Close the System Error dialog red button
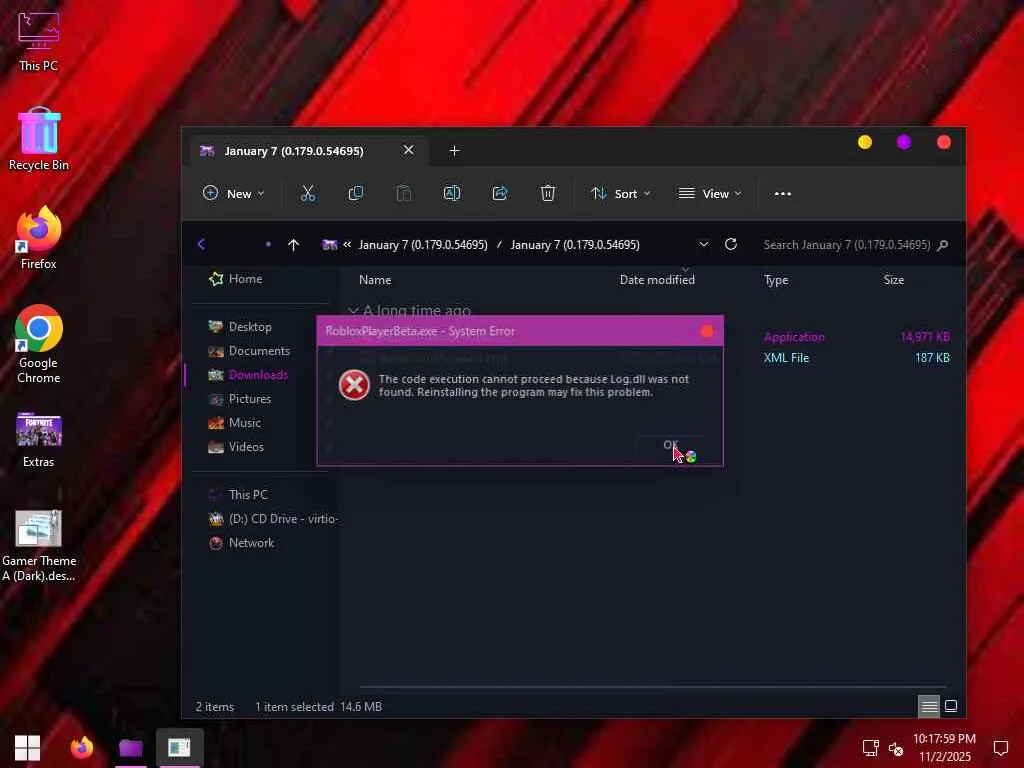Viewport: 1024px width, 768px height. click(x=707, y=331)
